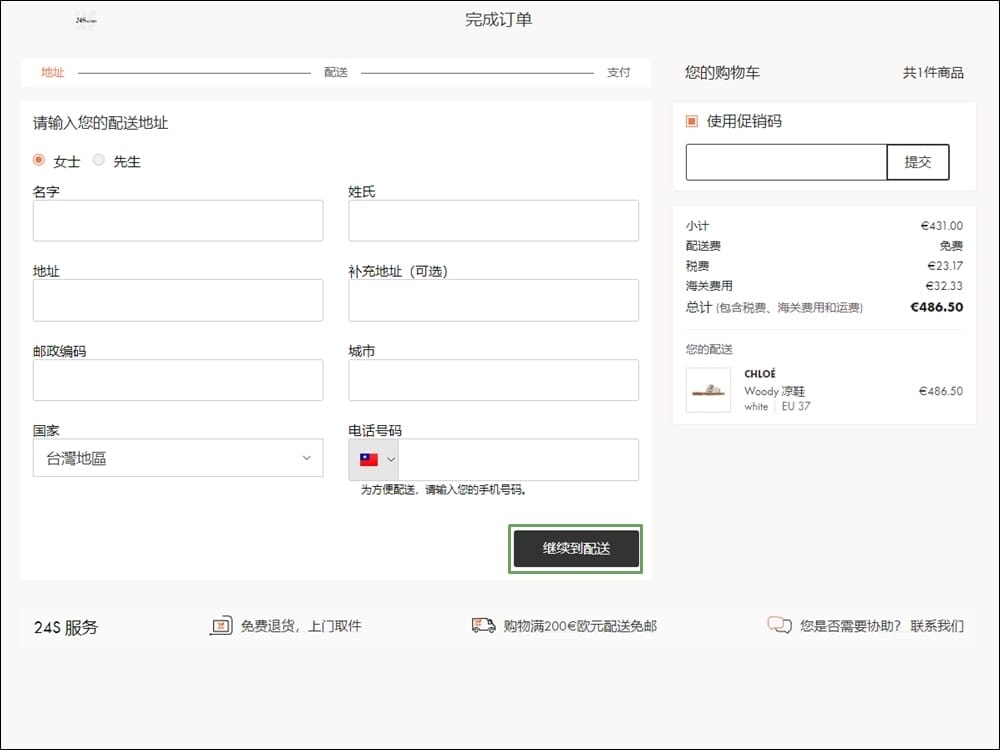Image resolution: width=1000 pixels, height=750 pixels.
Task: Click the total amount €486.50 in bold
Action: [x=936, y=307]
